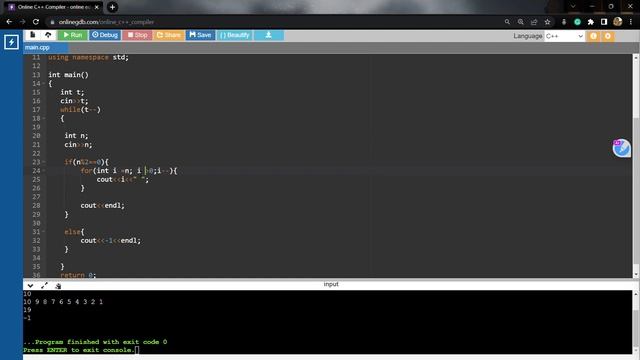Download the code with the download icon
Screen dimensions: 640x360
point(269,35)
